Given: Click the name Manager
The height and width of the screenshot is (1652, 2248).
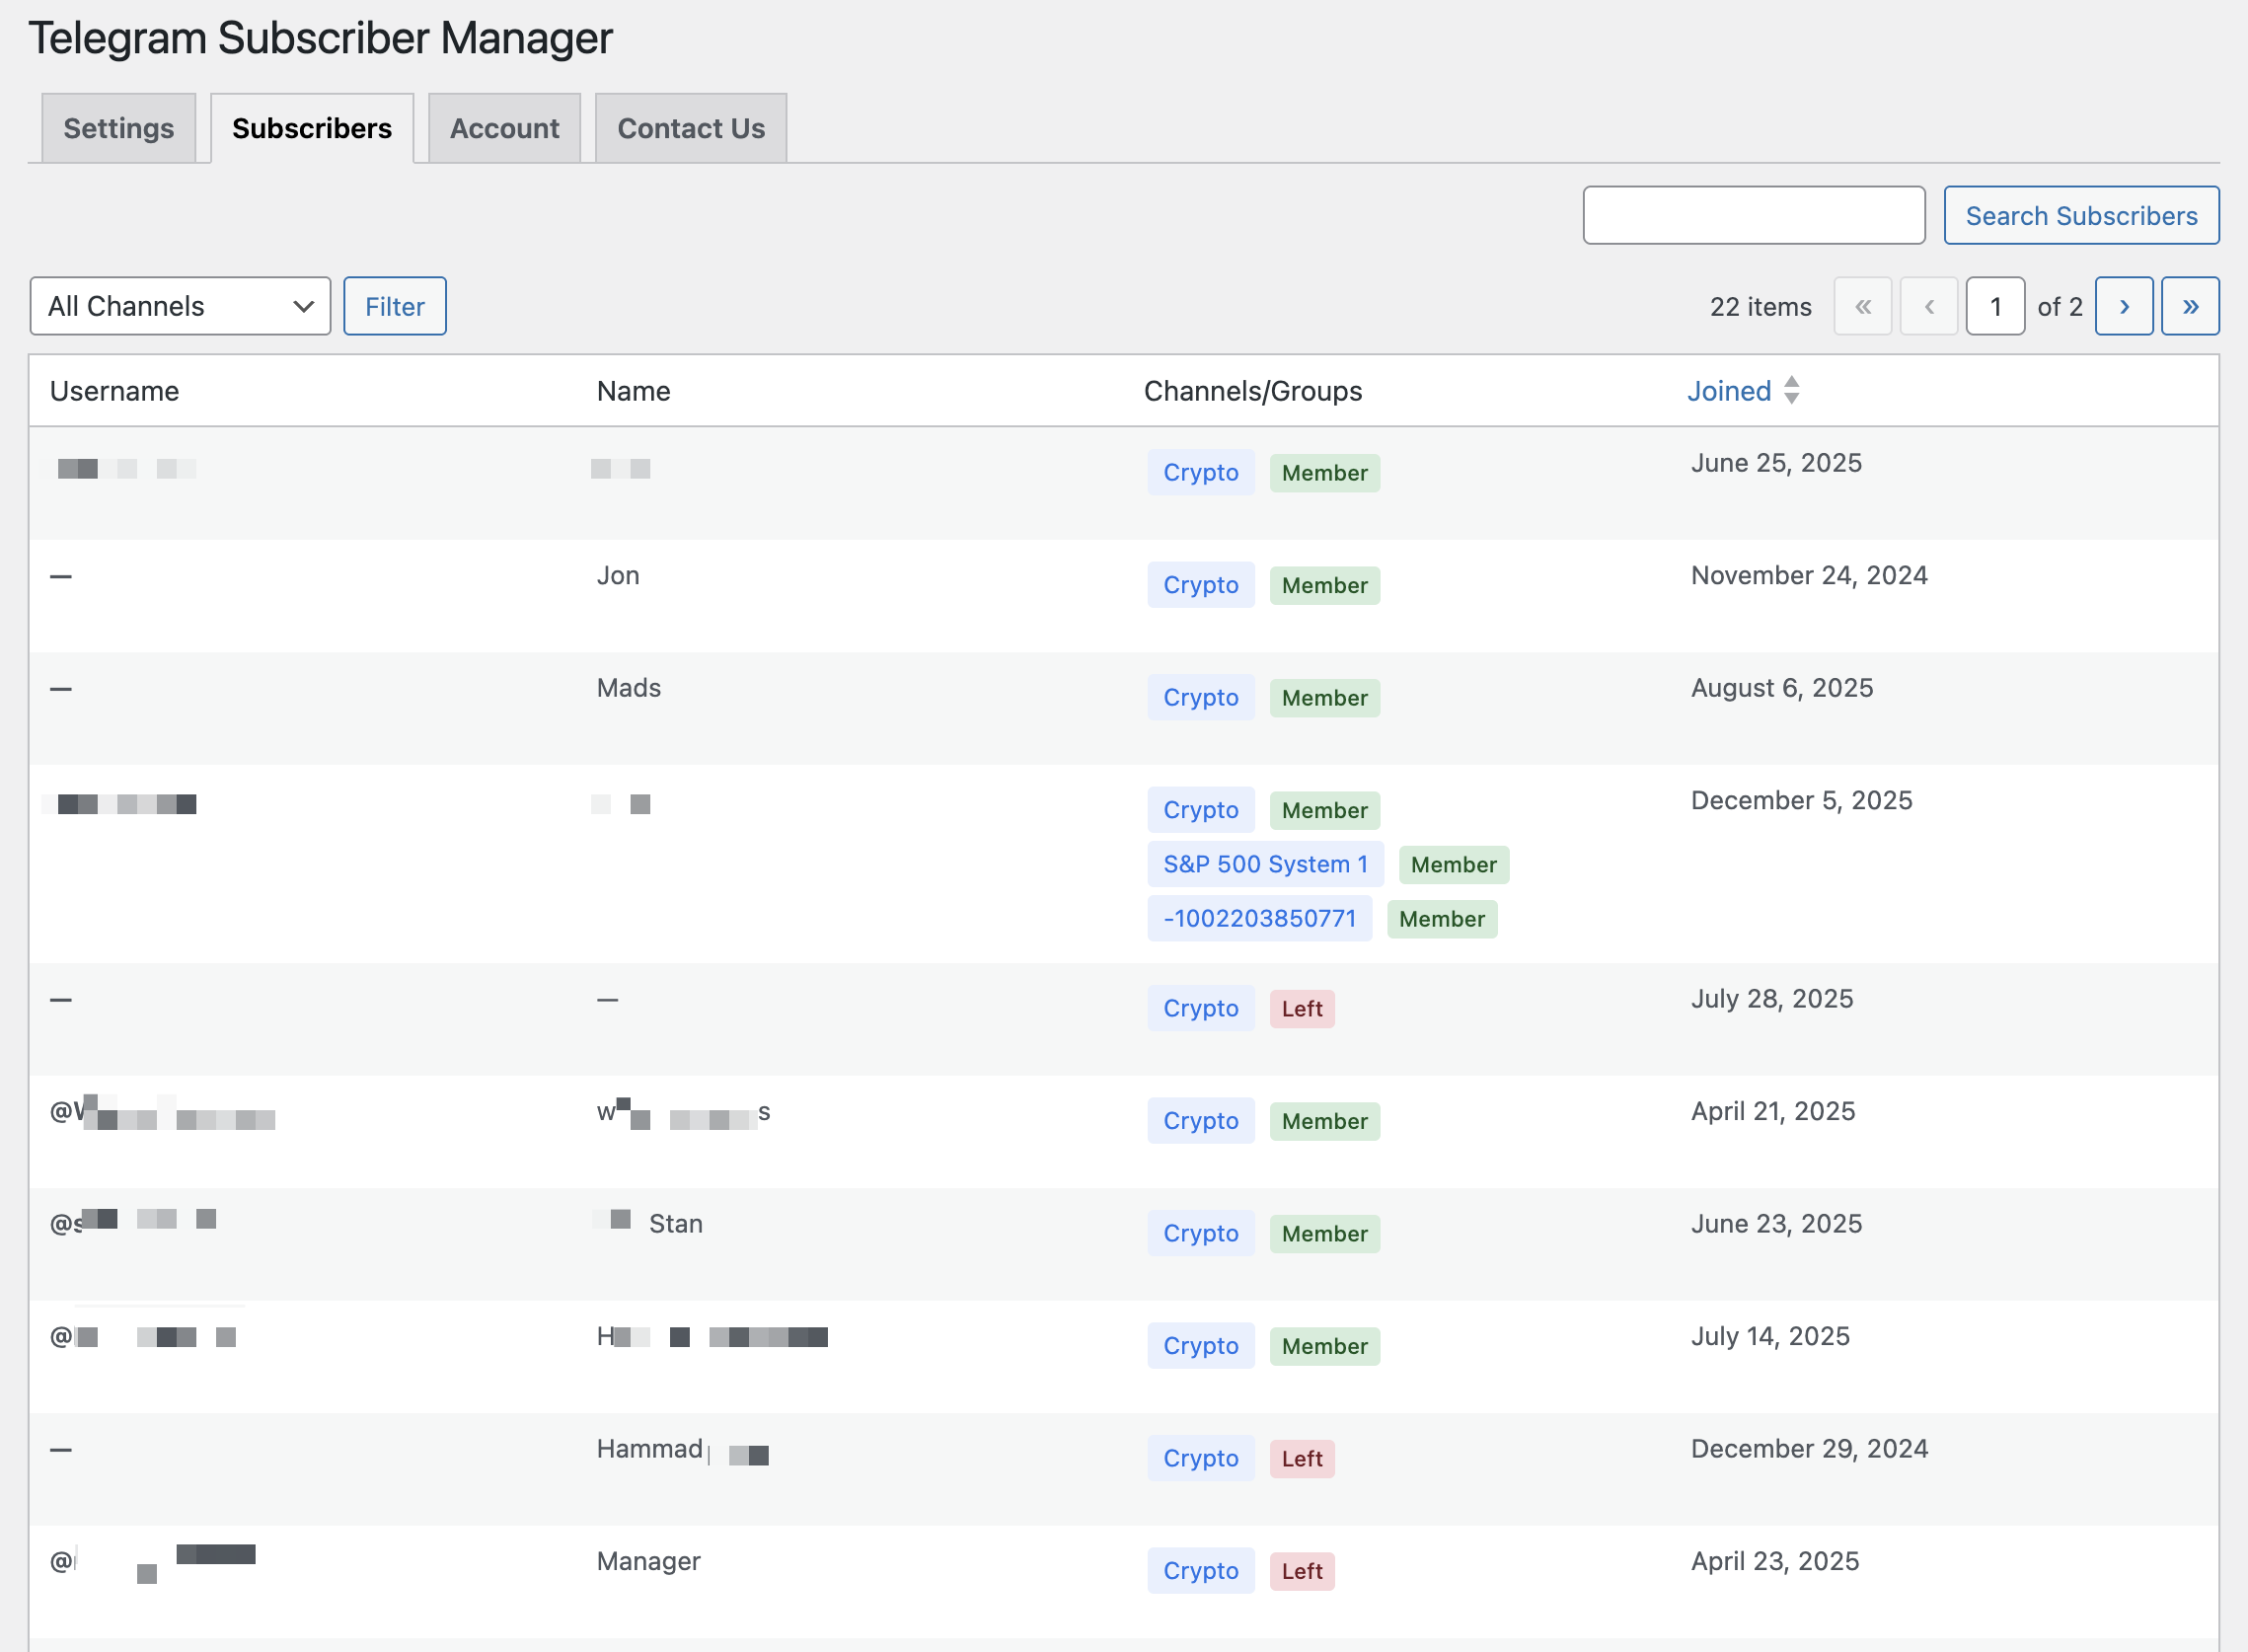Looking at the screenshot, I should click(x=649, y=1562).
